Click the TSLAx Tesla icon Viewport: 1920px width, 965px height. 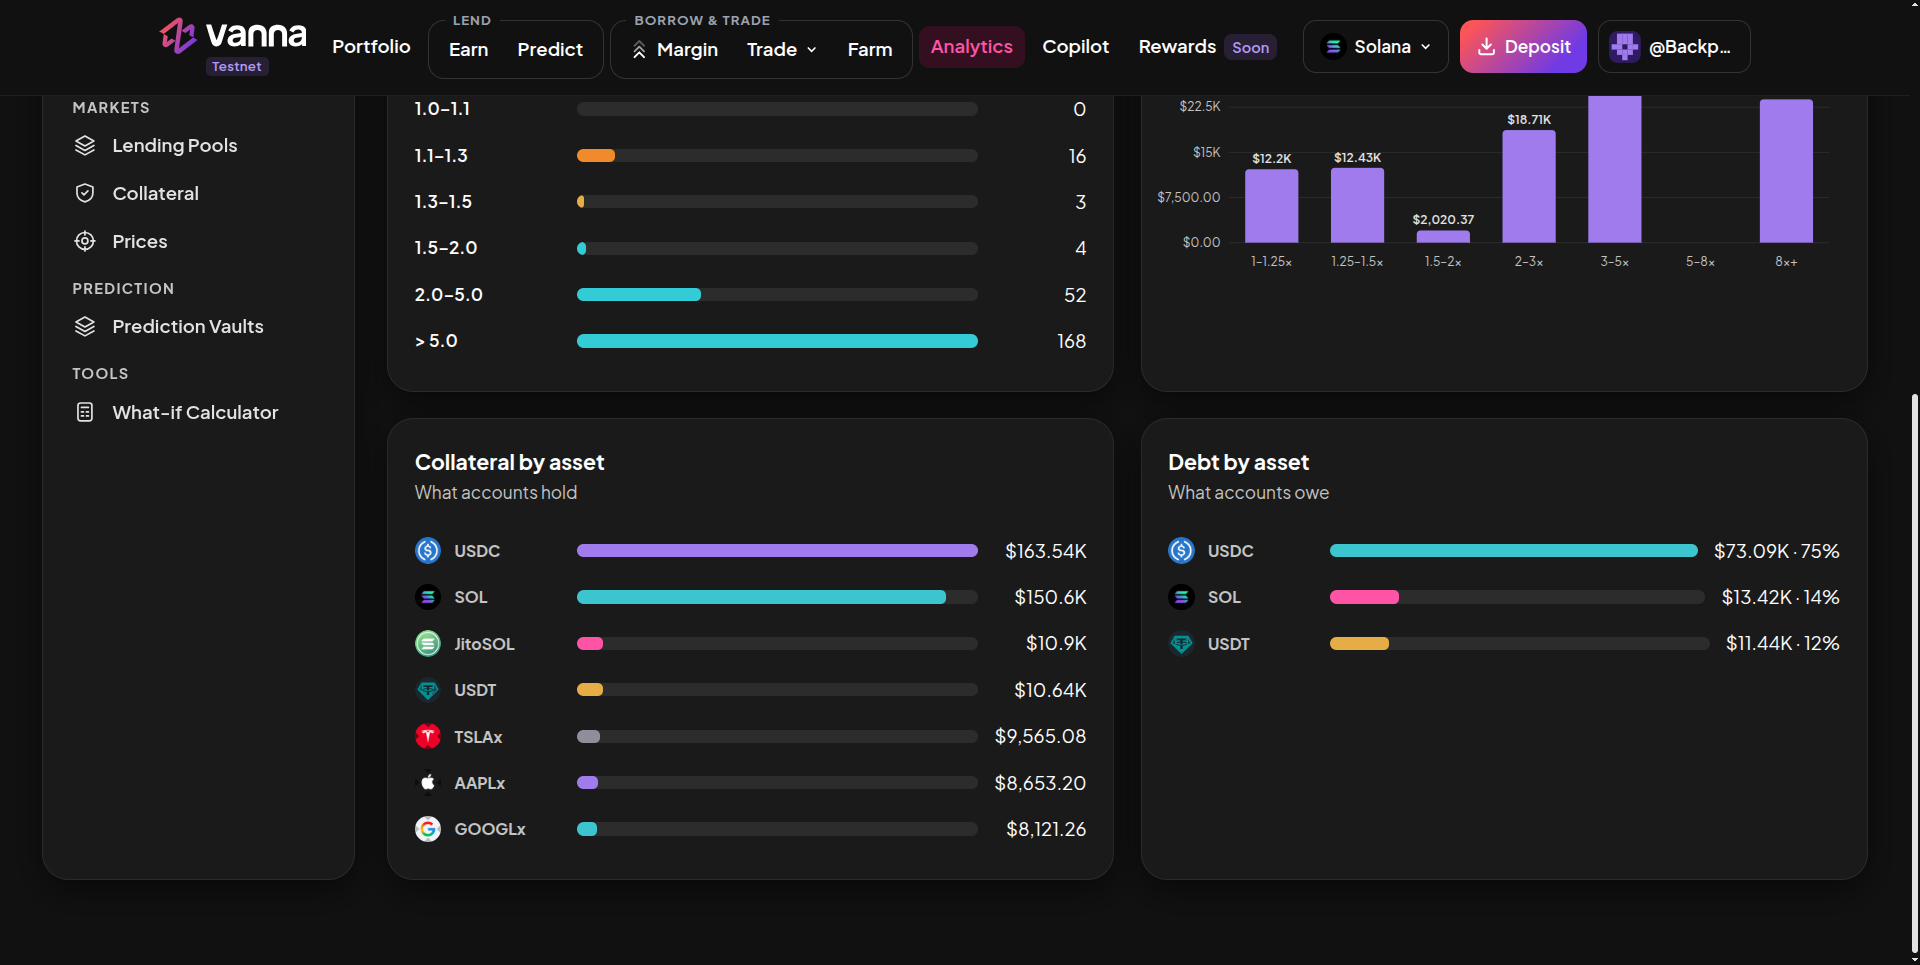[428, 737]
